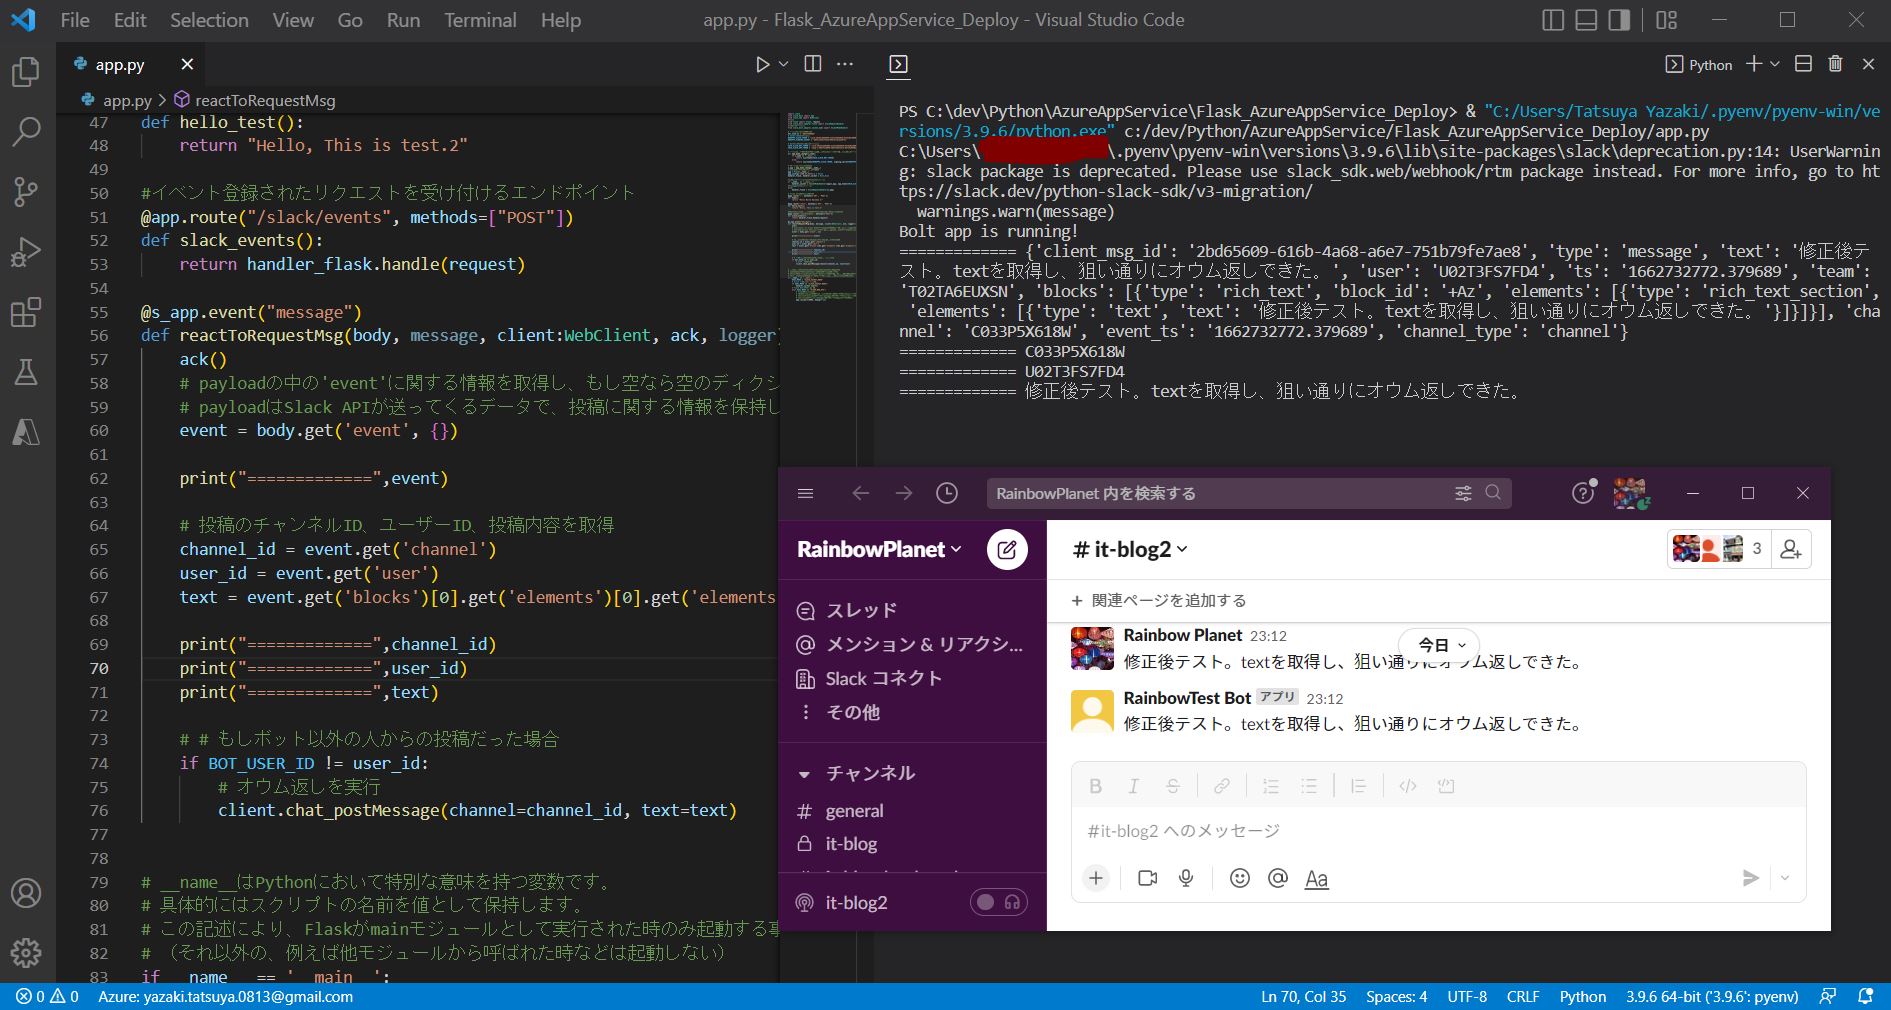
Task: Toggle the Slack huddle switch
Action: 998,902
